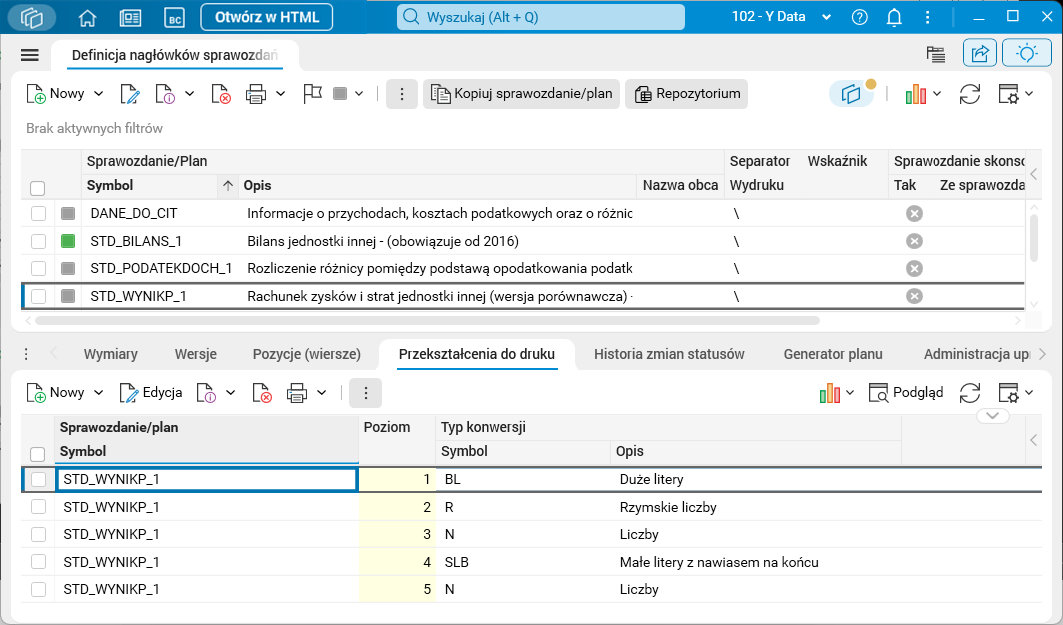
Task: Click Kopiuj sprawozdanie/plan button
Action: coord(521,94)
